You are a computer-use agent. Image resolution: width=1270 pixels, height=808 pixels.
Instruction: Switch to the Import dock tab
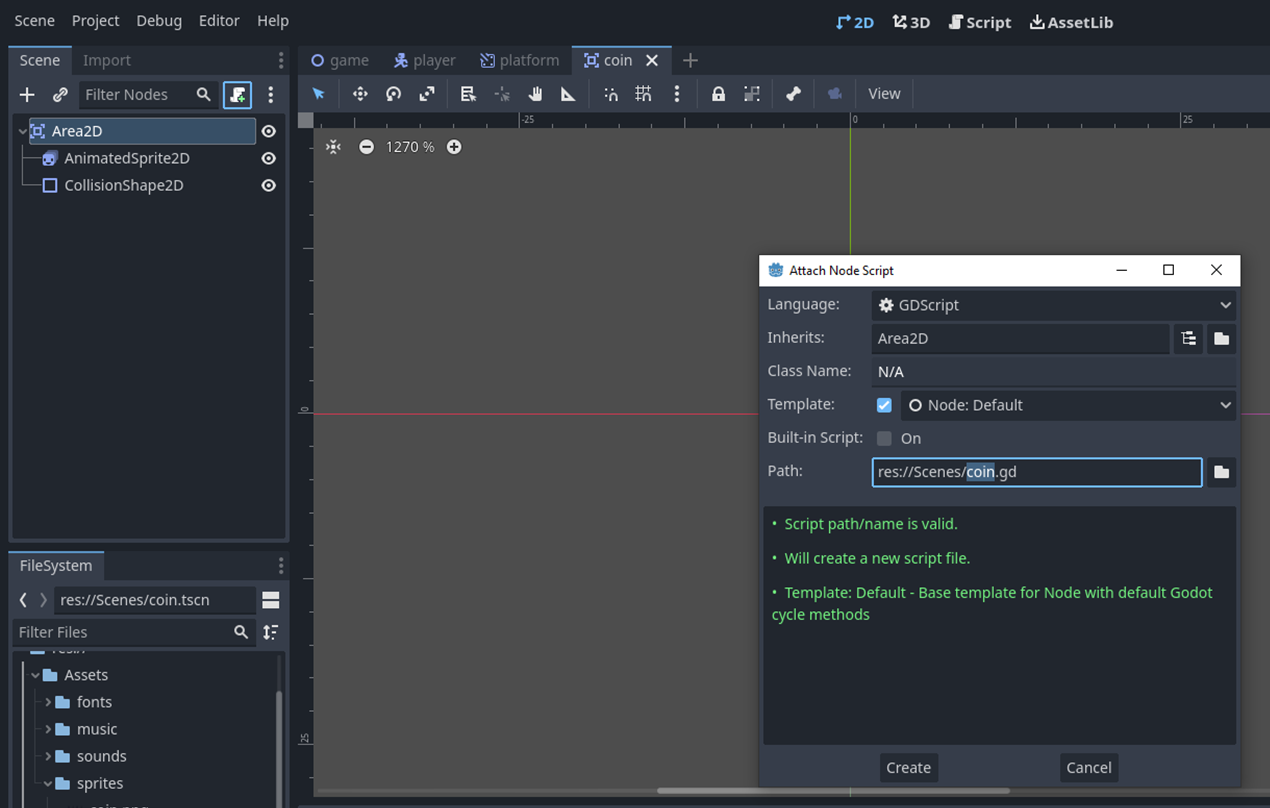point(107,60)
